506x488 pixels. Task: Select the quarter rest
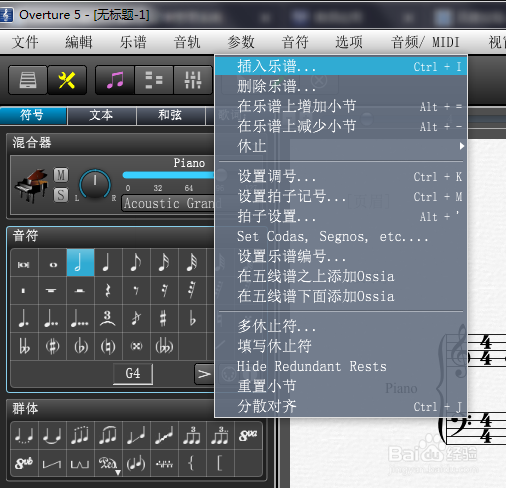pyautogui.click(x=108, y=290)
